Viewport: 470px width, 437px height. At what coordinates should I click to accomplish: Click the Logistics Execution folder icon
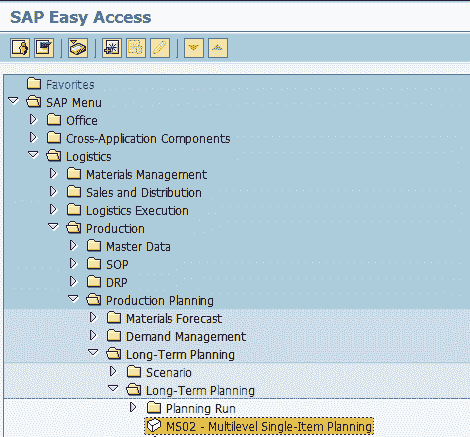point(74,209)
